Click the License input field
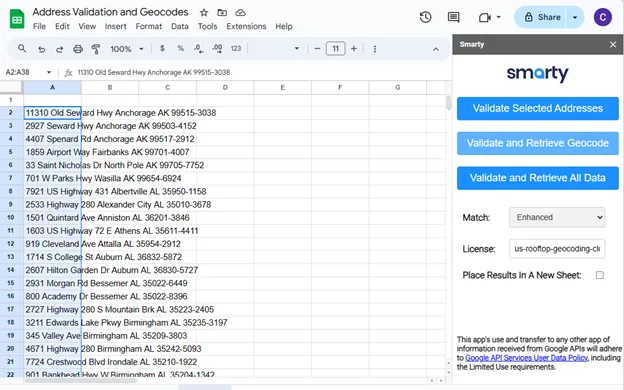 point(557,249)
